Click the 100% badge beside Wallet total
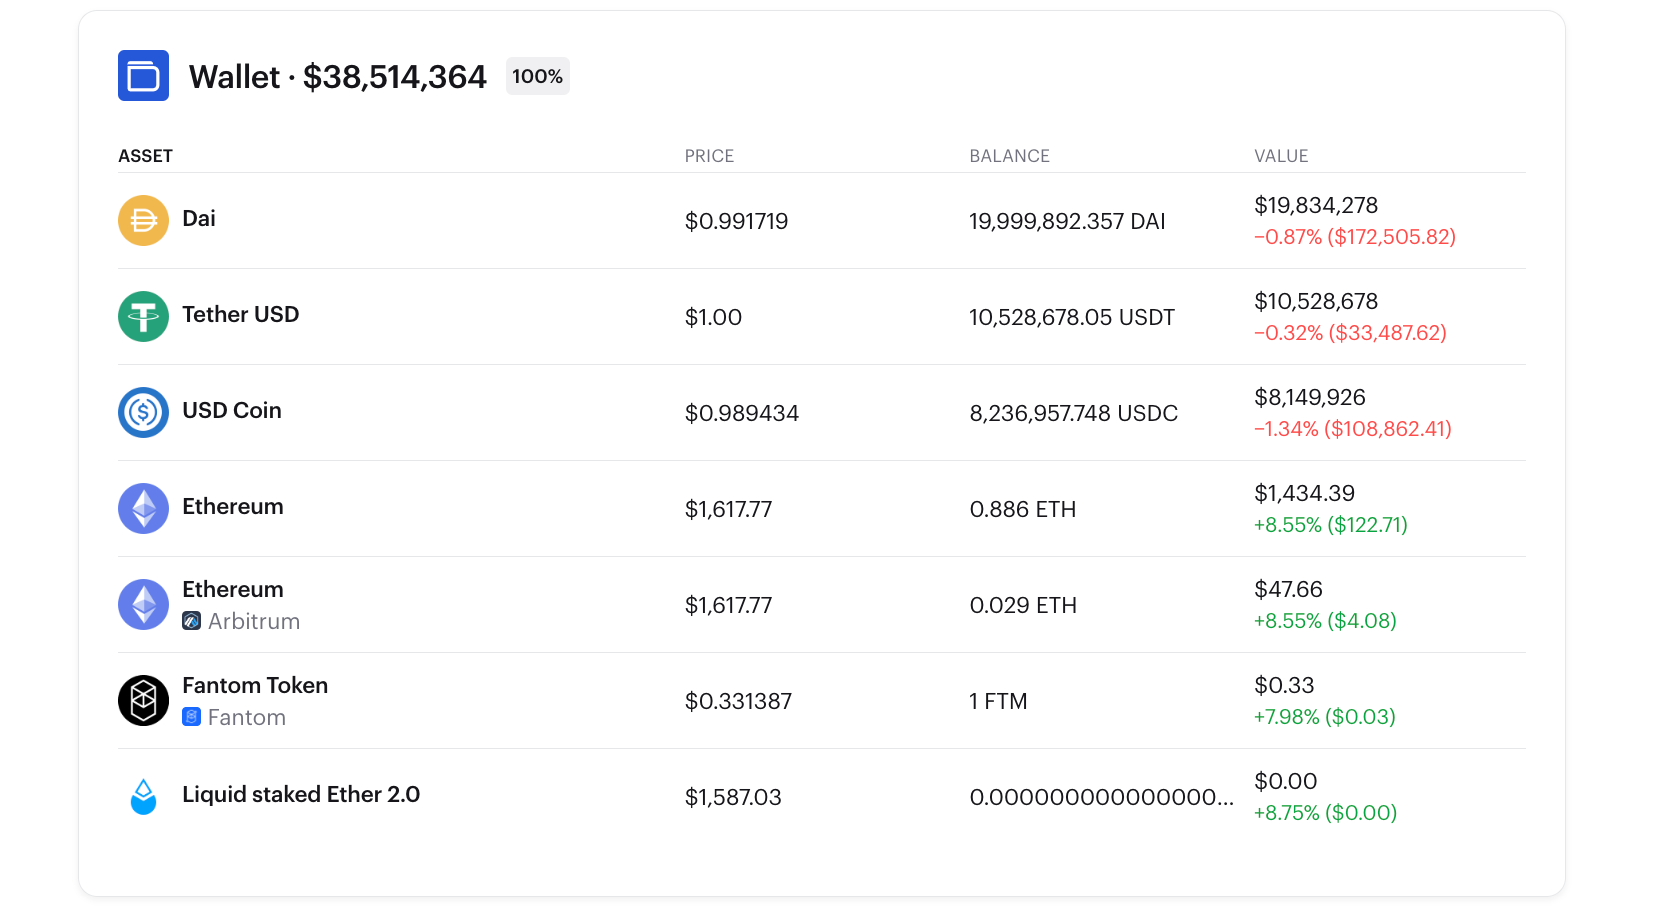This screenshot has width=1654, height=922. click(x=538, y=76)
